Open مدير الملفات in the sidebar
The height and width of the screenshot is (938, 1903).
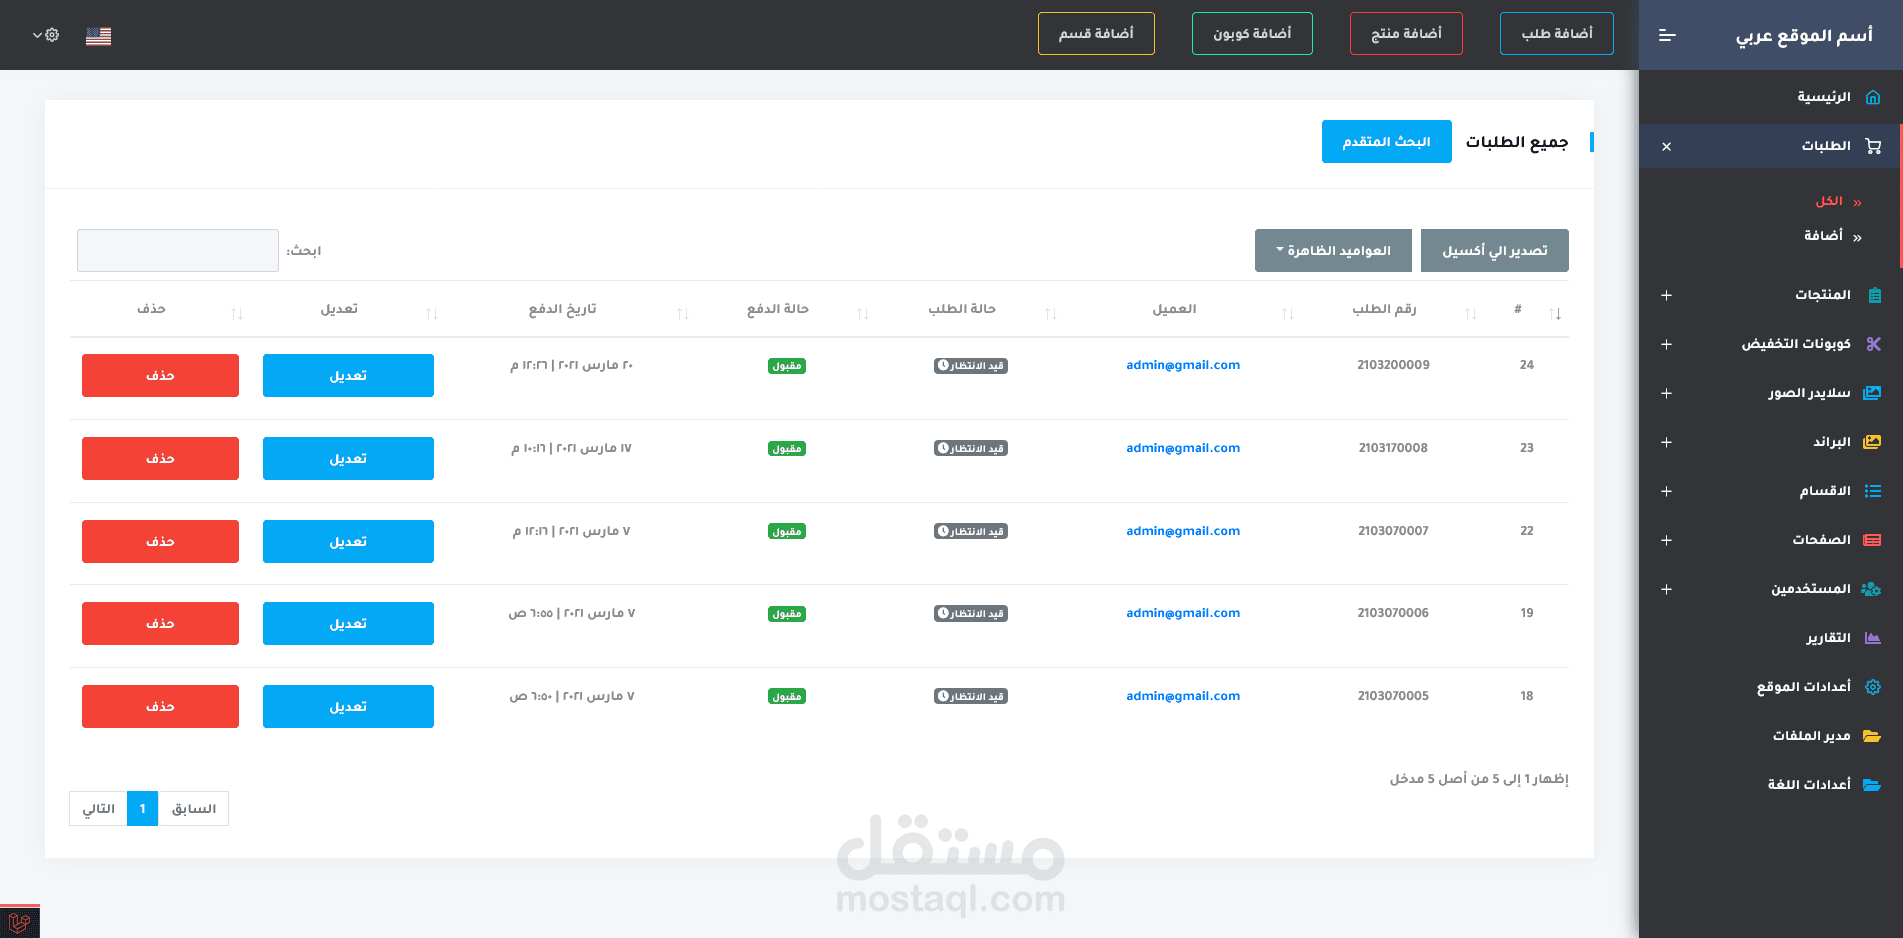pos(1811,736)
